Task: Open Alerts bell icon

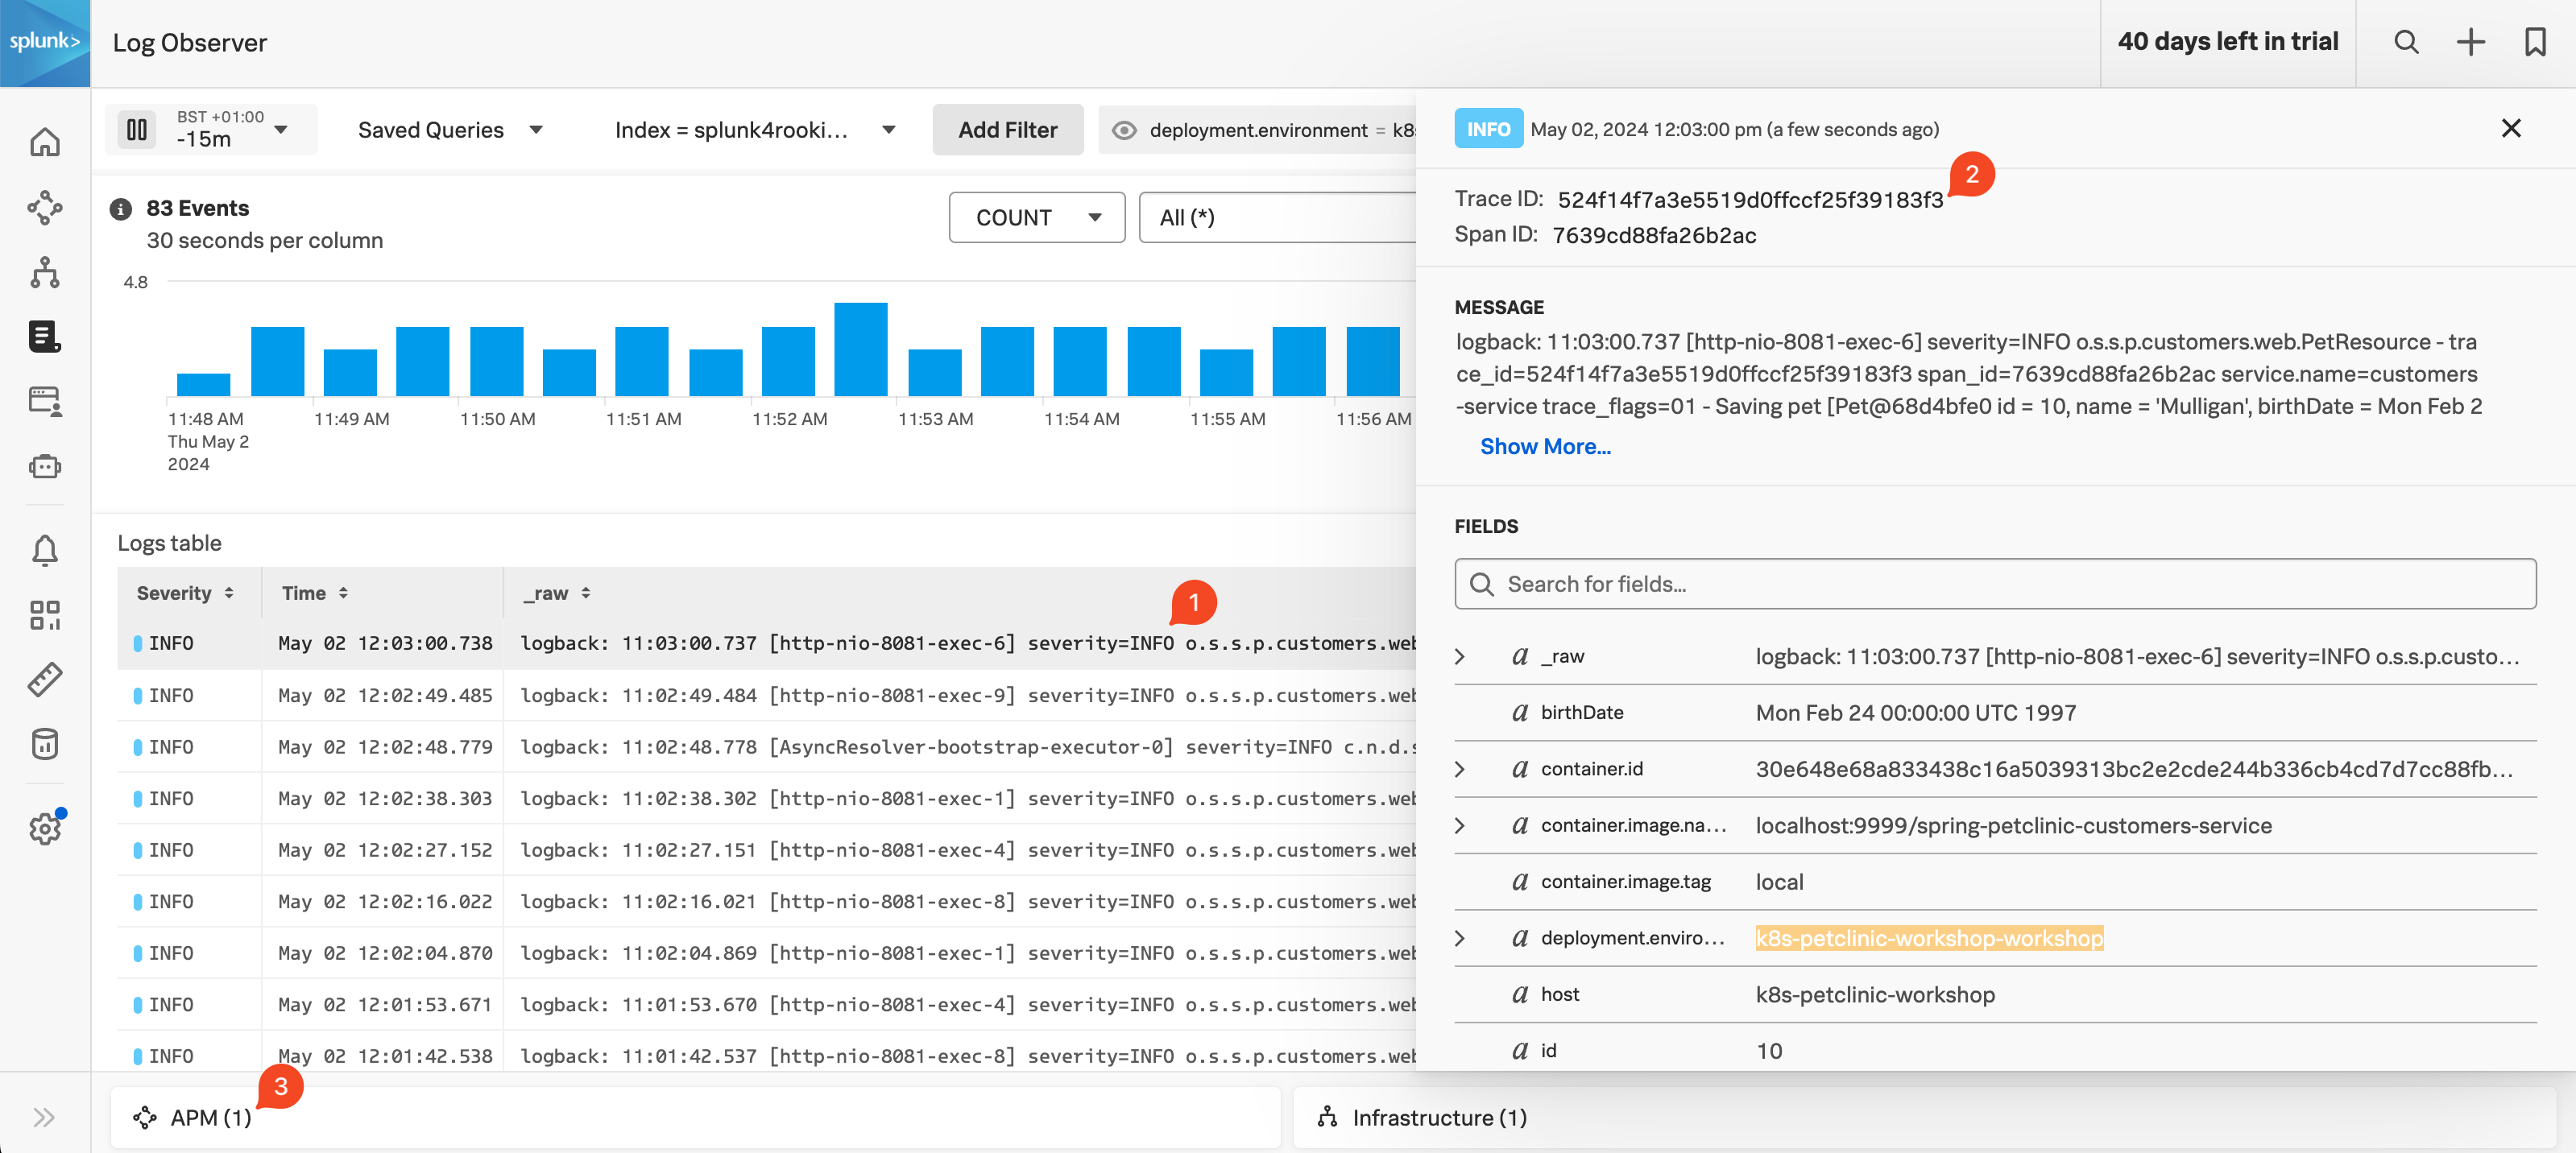Action: click(x=45, y=550)
